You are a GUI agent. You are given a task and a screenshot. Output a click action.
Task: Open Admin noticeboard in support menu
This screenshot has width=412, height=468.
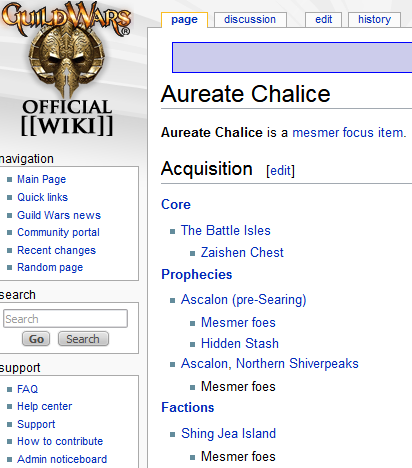[x=62, y=459]
